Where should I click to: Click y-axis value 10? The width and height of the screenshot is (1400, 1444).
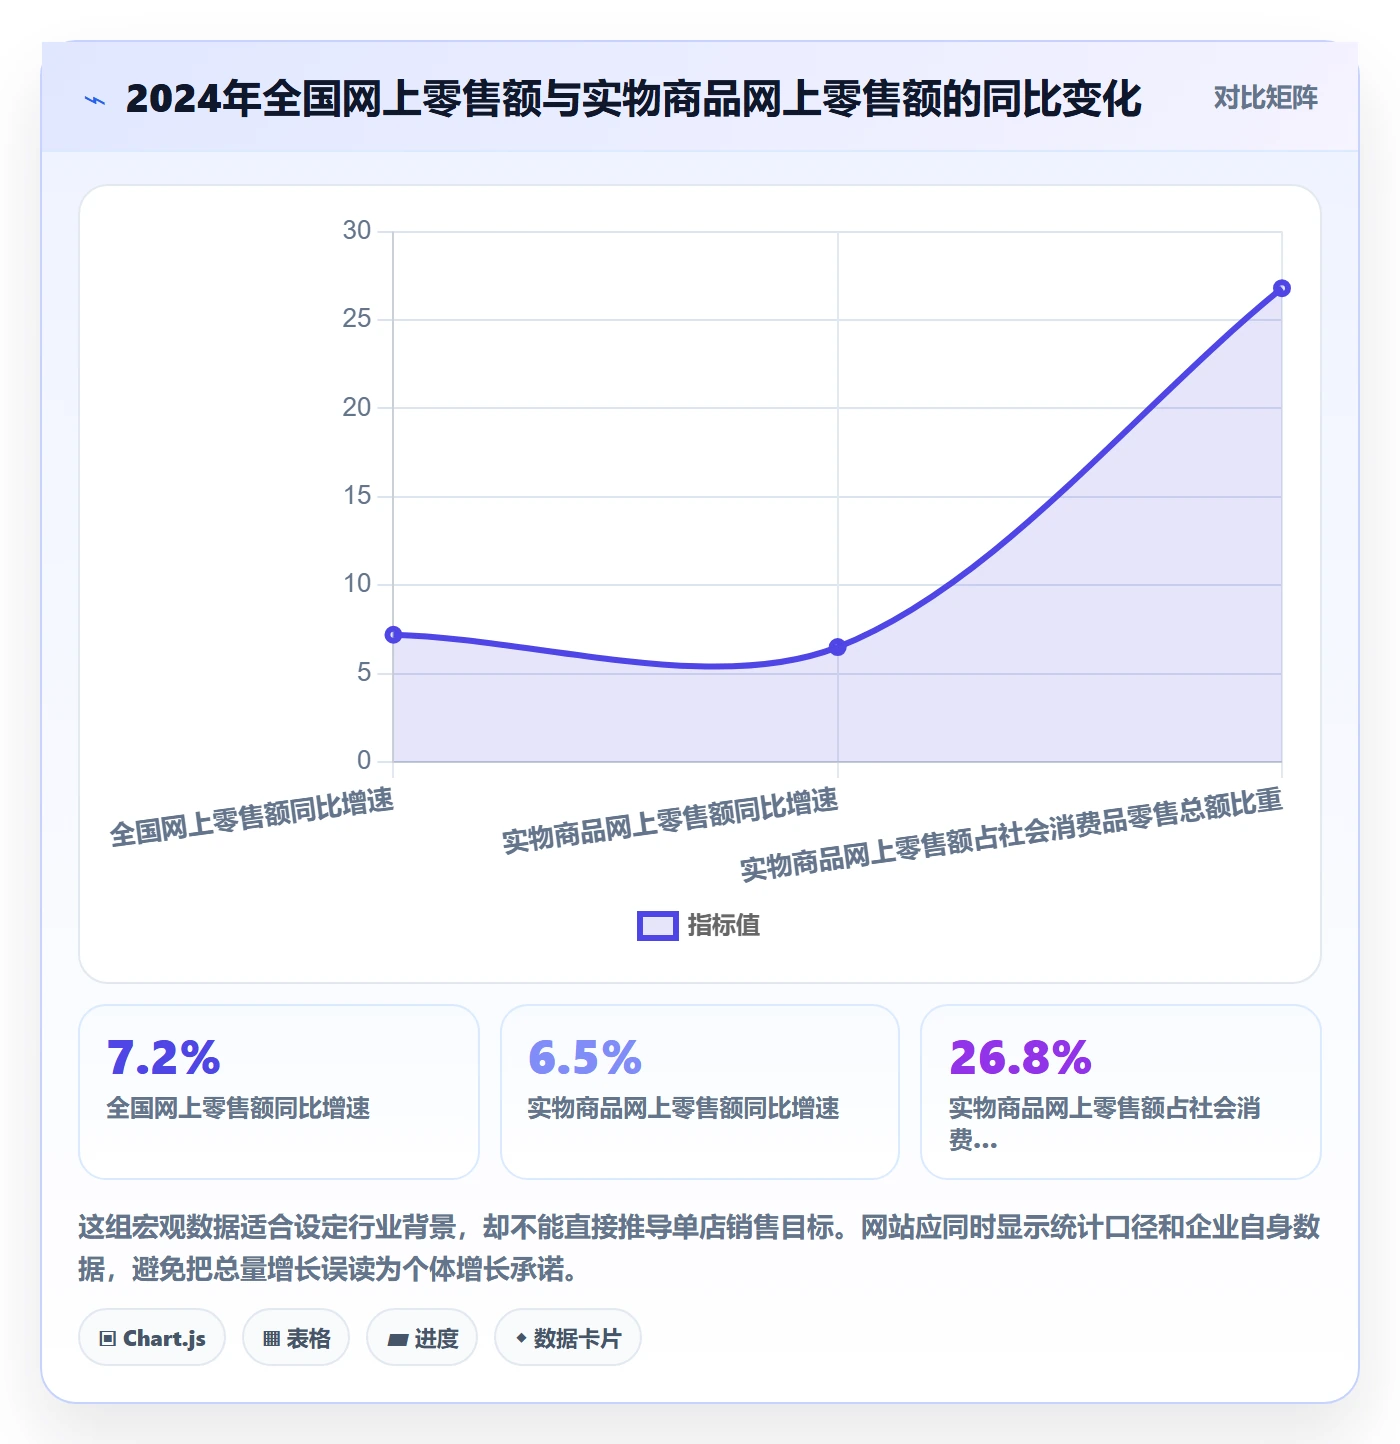357,584
